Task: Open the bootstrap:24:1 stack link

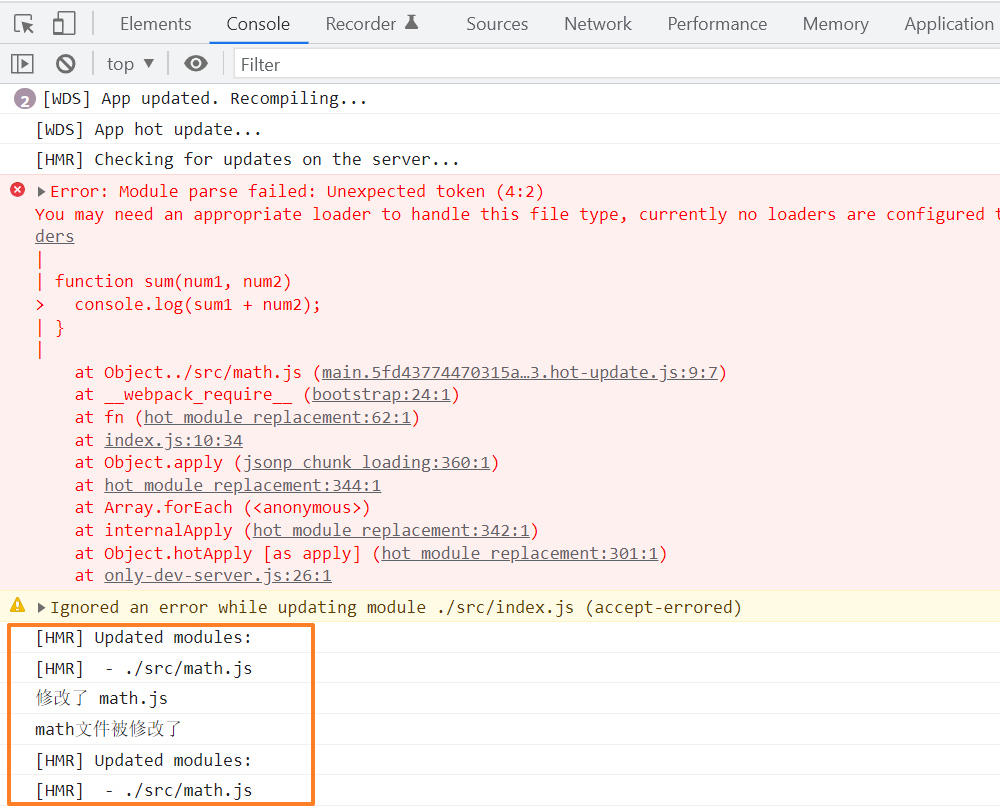Action: pos(381,395)
